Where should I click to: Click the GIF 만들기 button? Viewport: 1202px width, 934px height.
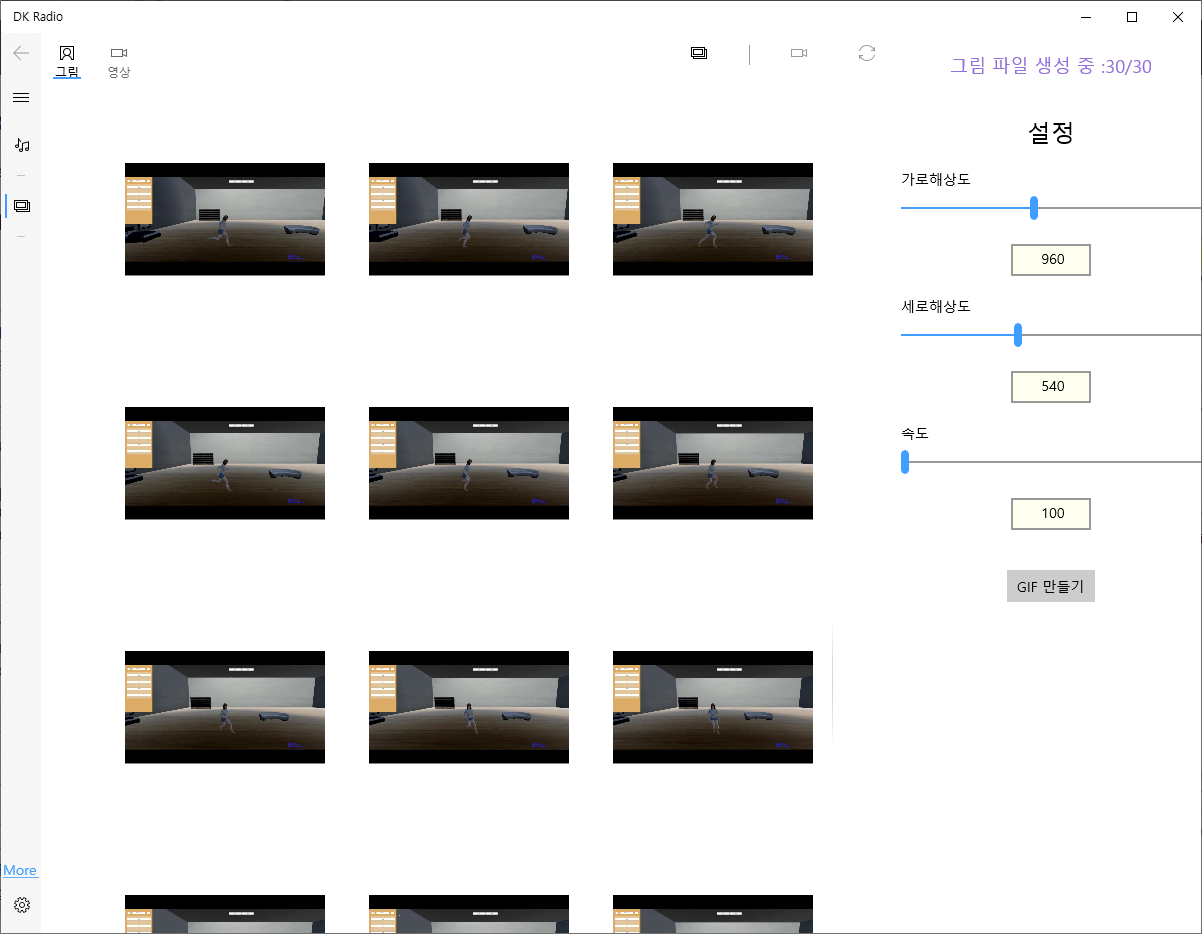pyautogui.click(x=1051, y=586)
